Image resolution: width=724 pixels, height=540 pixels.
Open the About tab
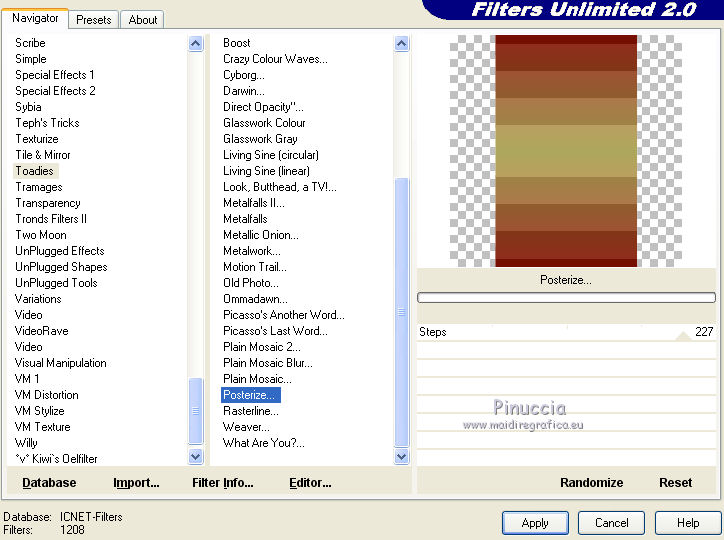click(x=143, y=20)
